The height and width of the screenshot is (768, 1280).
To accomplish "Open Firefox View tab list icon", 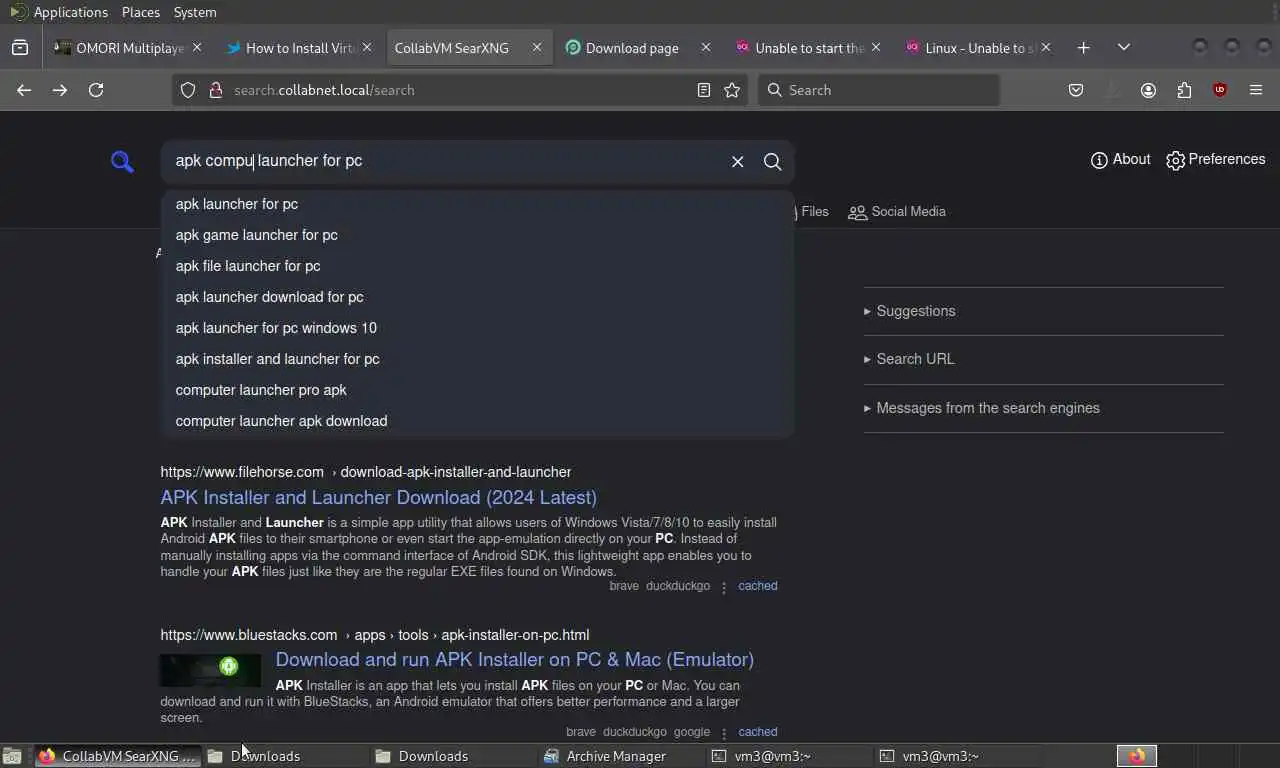I will tap(20, 47).
